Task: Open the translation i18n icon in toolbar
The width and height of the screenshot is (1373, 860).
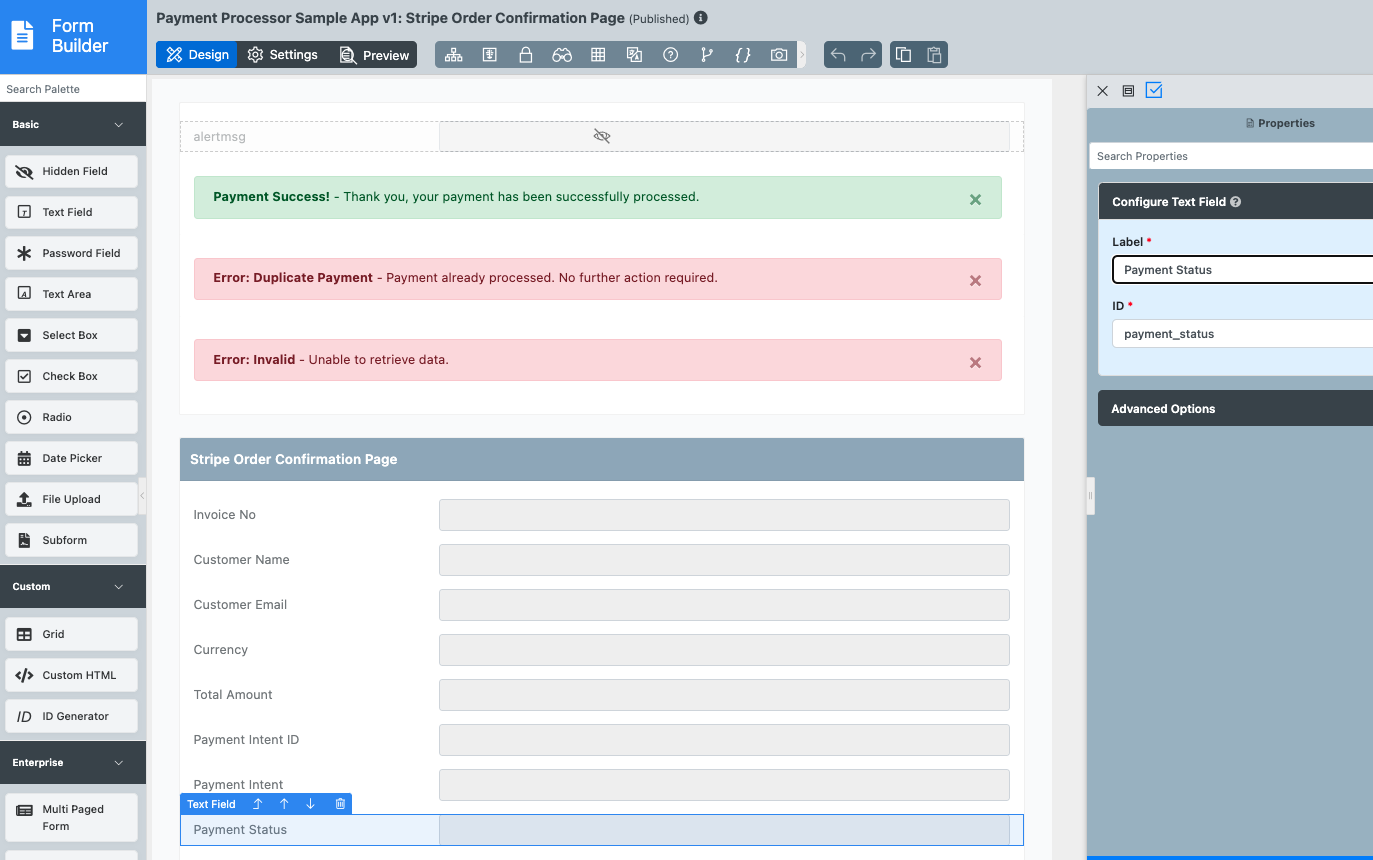Action: [634, 55]
